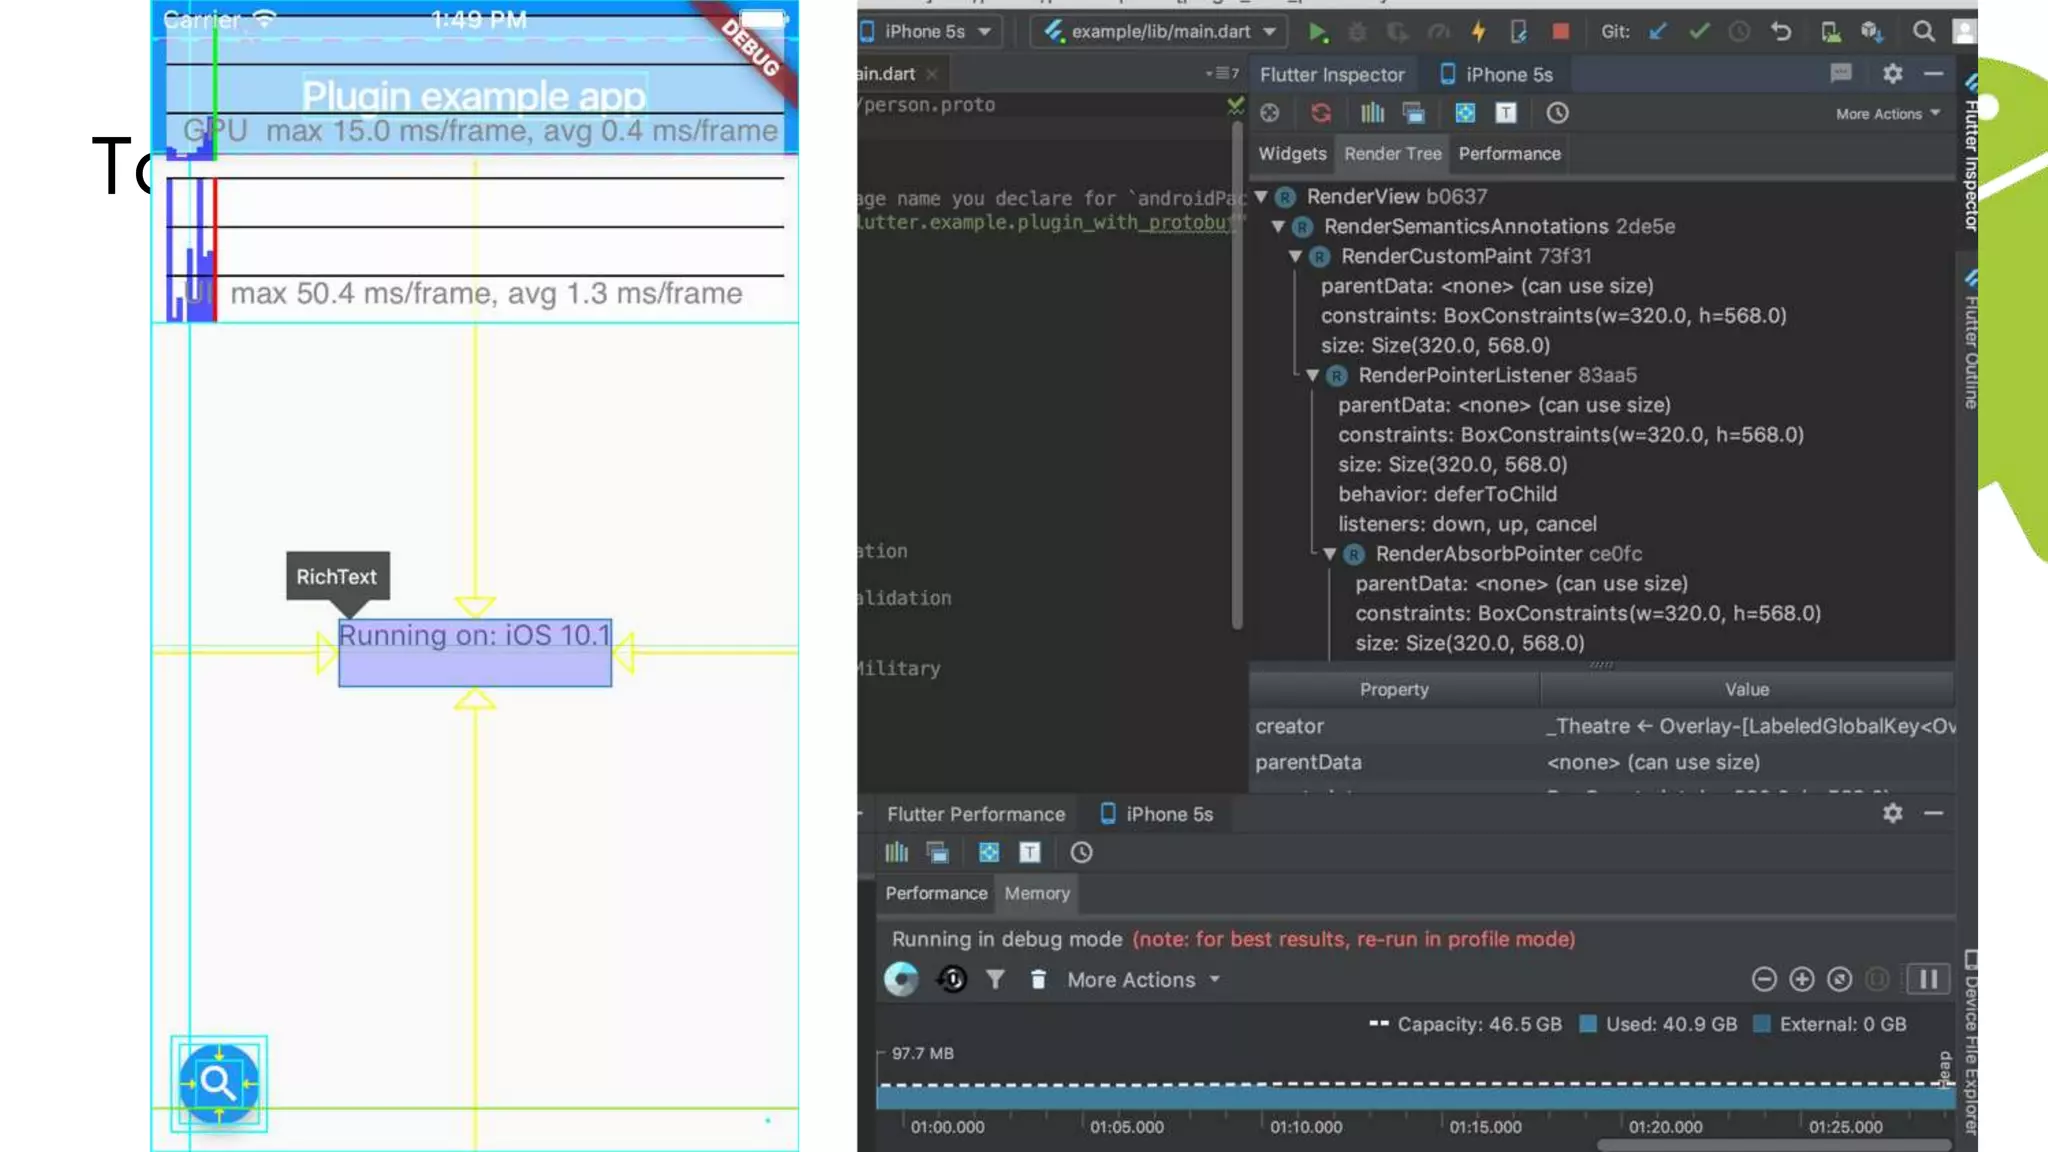This screenshot has height=1152, width=2048.
Task: Click the Flutter hot reload lightning icon
Action: point(1478,32)
